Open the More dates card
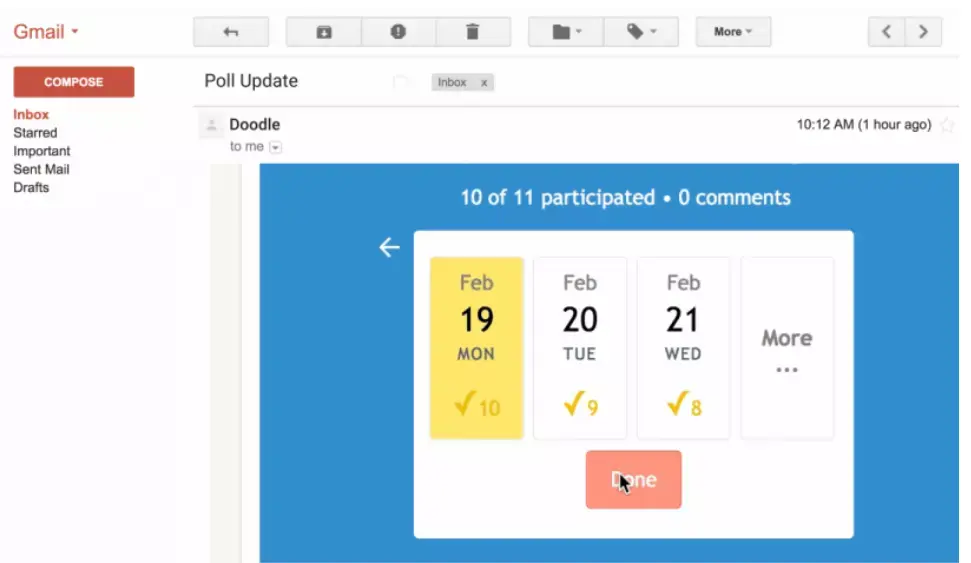Image resolution: width=971 pixels, height=563 pixels. [787, 348]
